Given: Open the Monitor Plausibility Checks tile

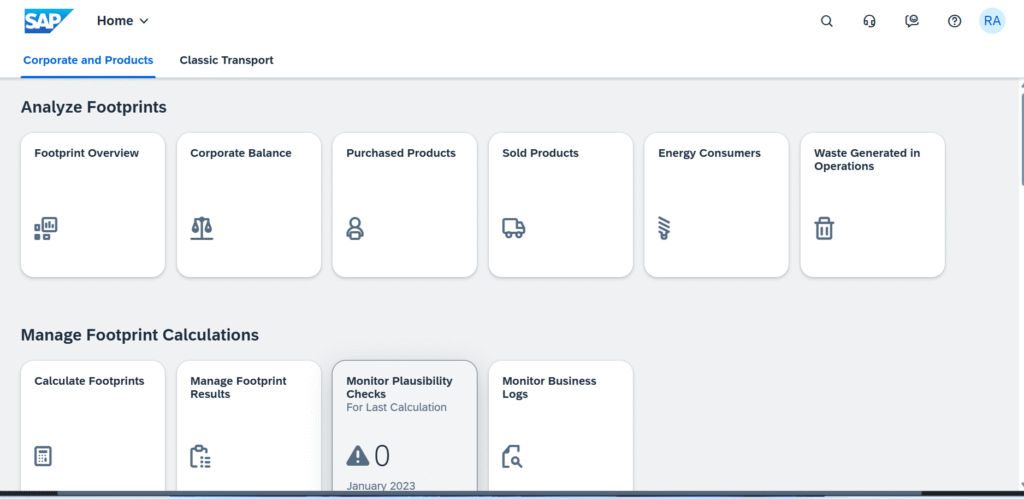Looking at the screenshot, I should (404, 425).
